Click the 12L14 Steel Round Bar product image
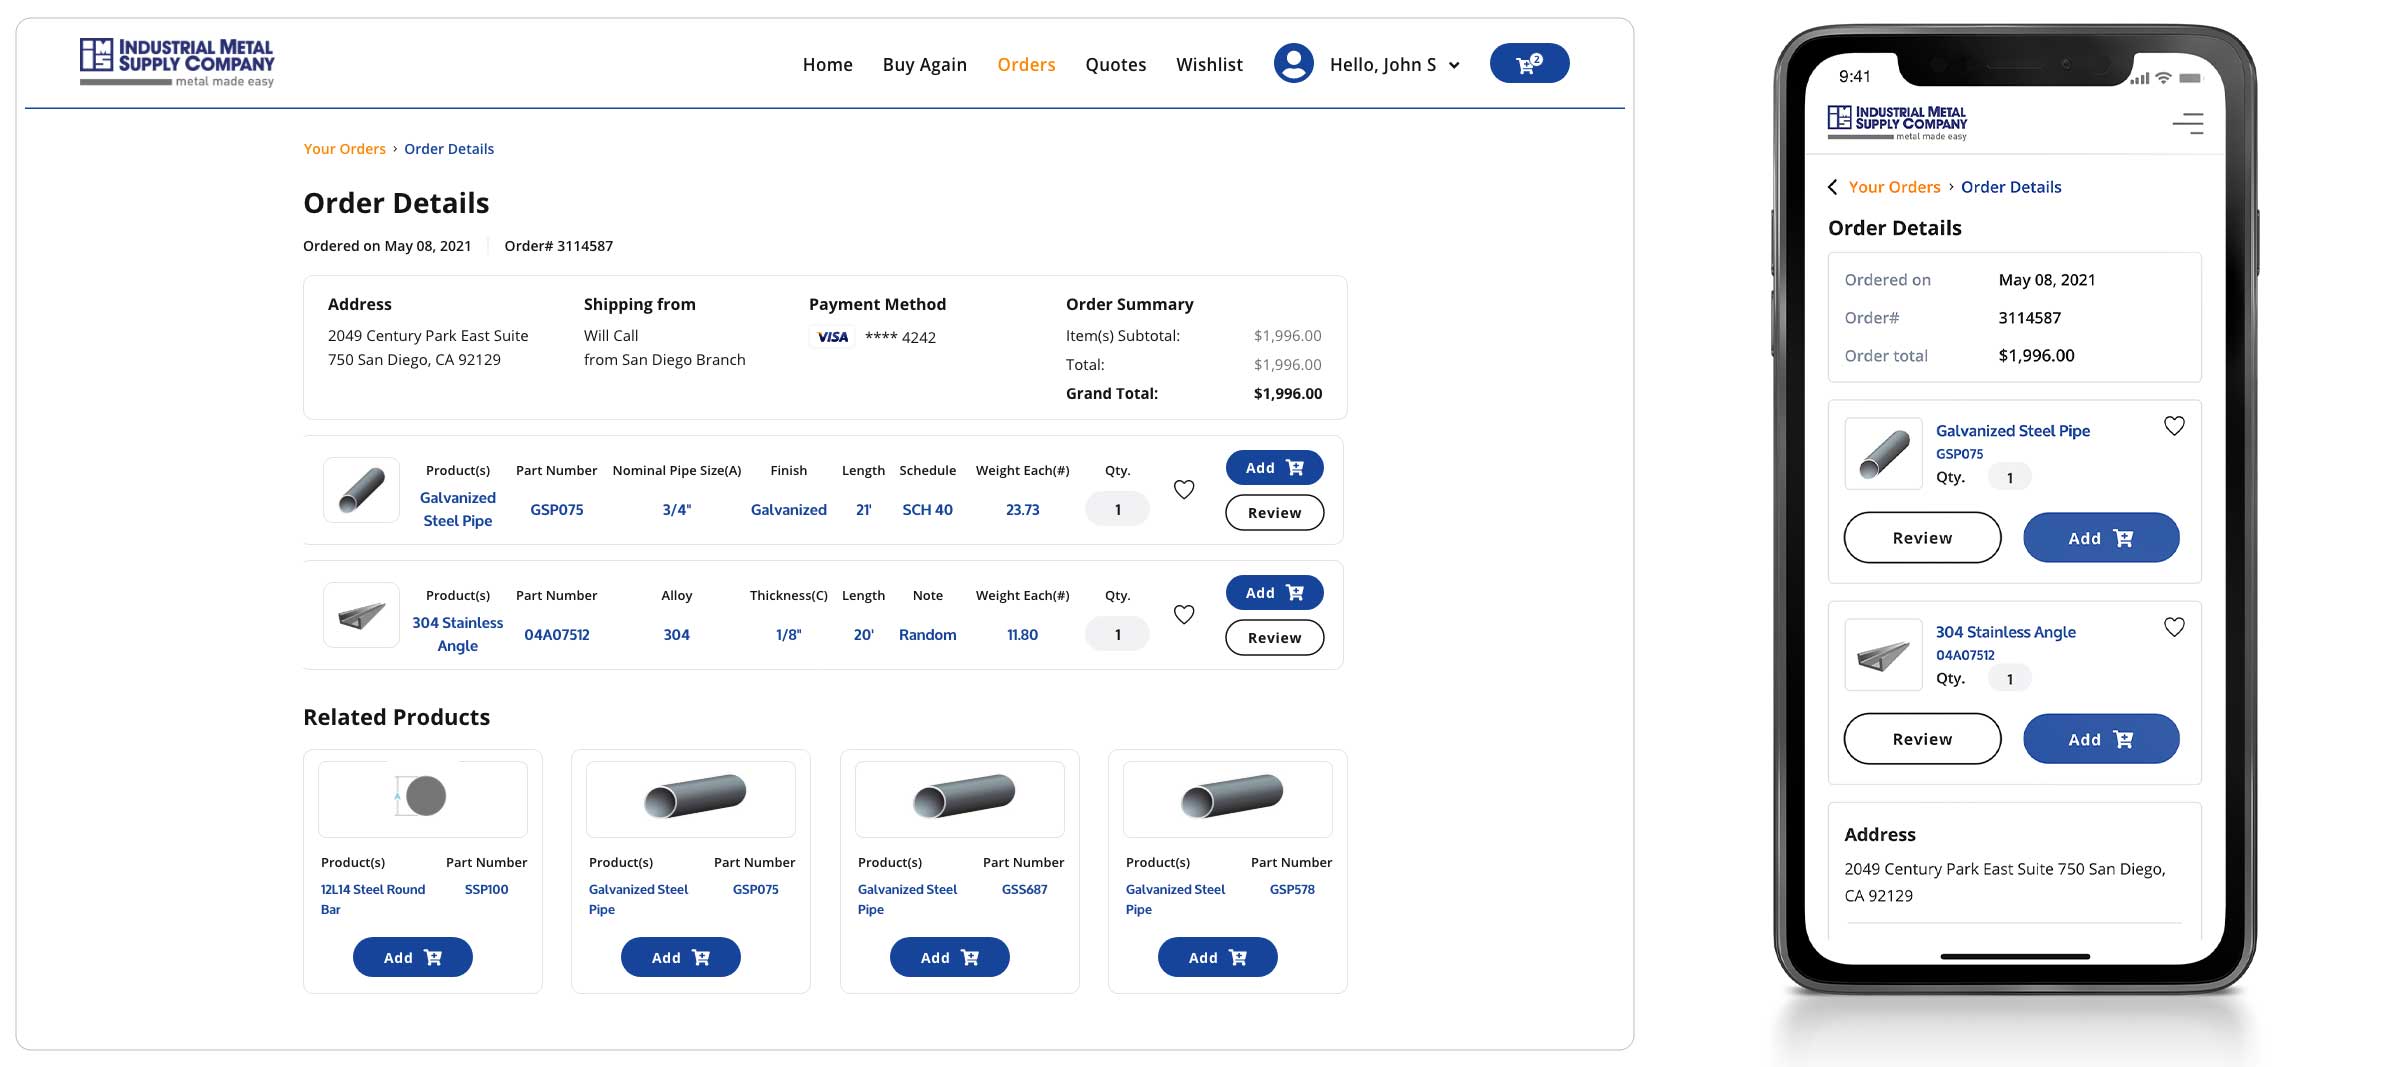The height and width of the screenshot is (1067, 2400). point(422,798)
